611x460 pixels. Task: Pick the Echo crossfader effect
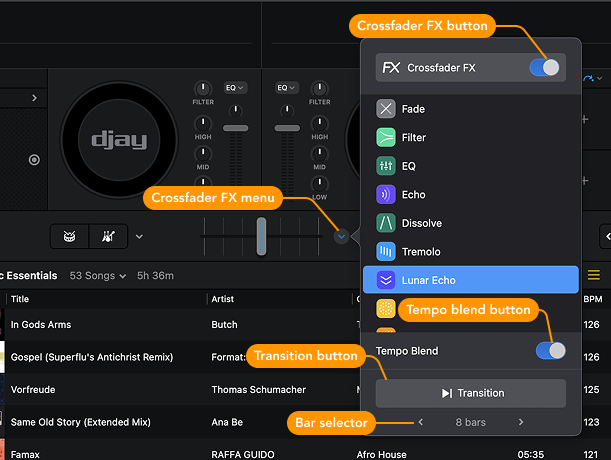tap(412, 195)
